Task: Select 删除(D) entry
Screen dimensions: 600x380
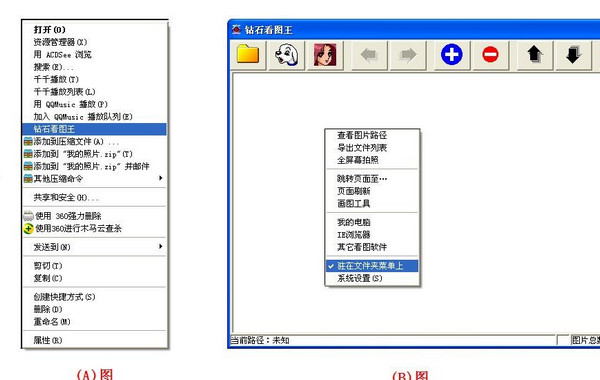Action: click(95, 309)
